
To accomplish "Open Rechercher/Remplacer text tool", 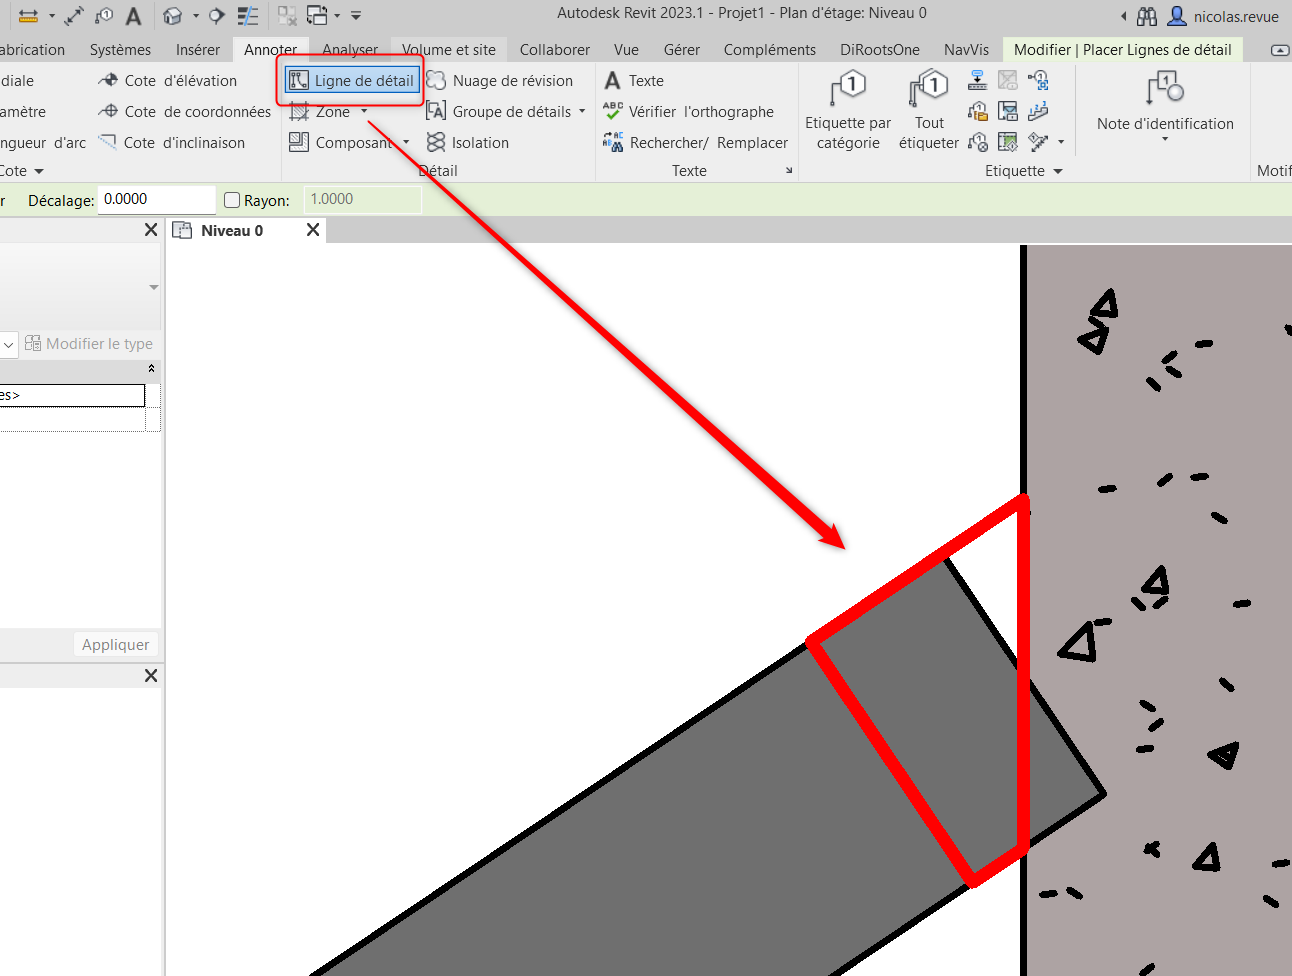I will point(695,143).
